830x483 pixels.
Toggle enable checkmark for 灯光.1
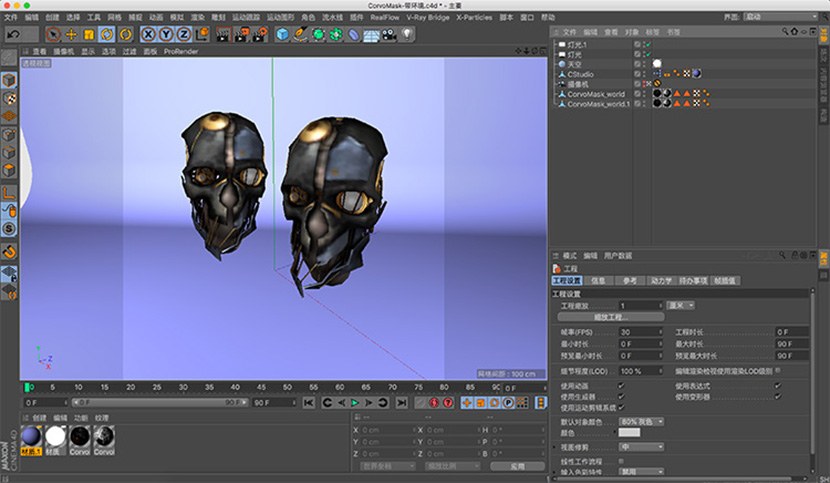pos(648,44)
